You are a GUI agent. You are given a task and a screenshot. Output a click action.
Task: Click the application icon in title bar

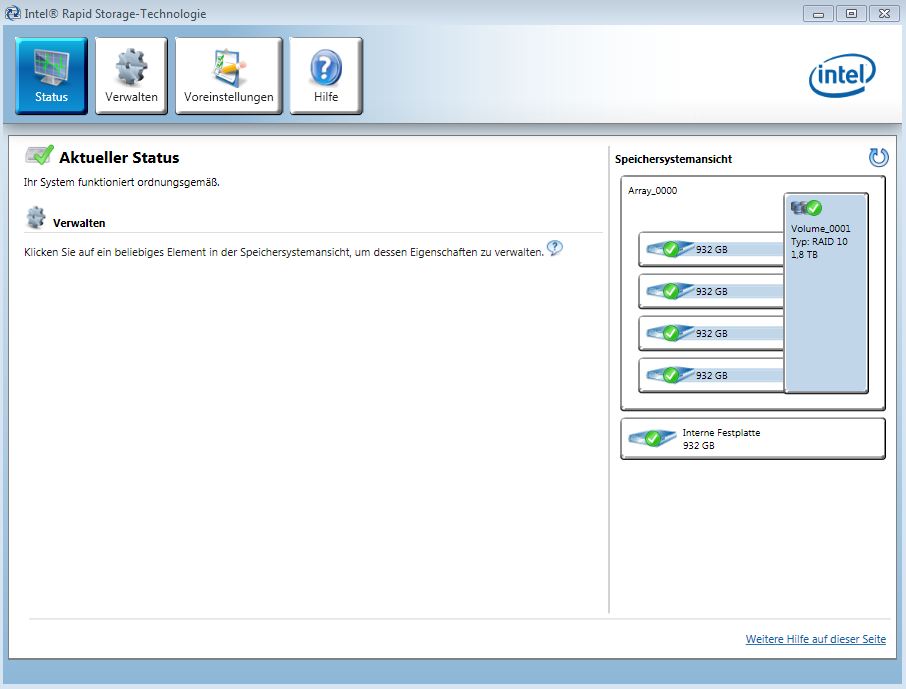pos(12,13)
